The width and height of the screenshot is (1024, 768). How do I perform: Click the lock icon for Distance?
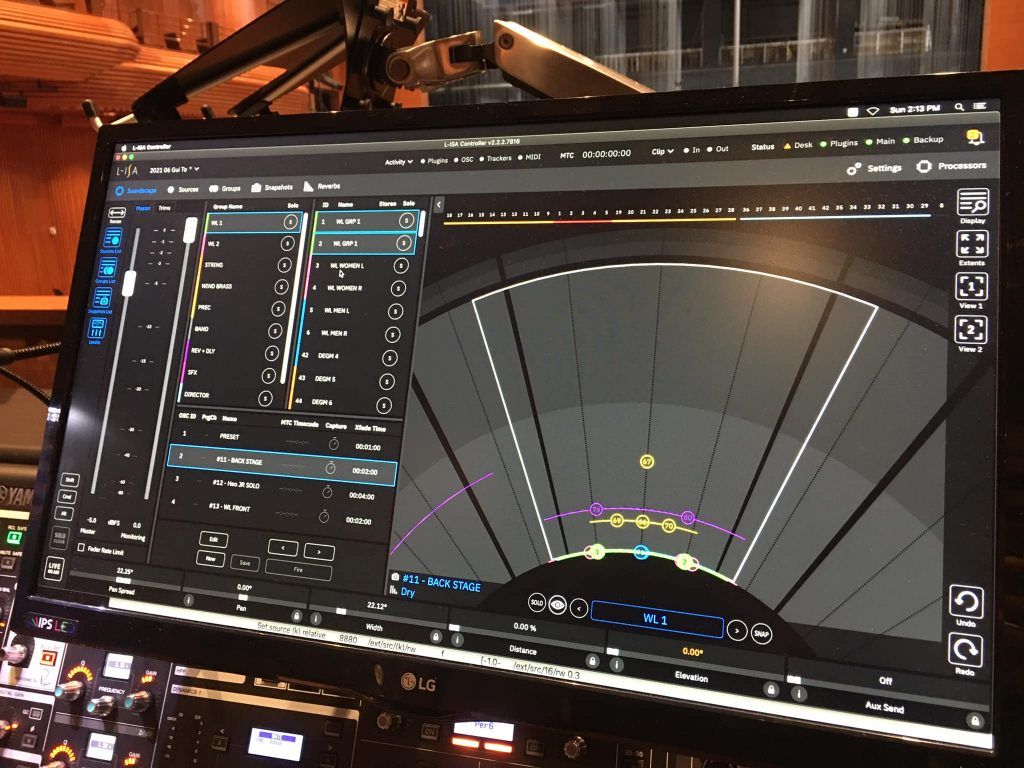coord(592,661)
